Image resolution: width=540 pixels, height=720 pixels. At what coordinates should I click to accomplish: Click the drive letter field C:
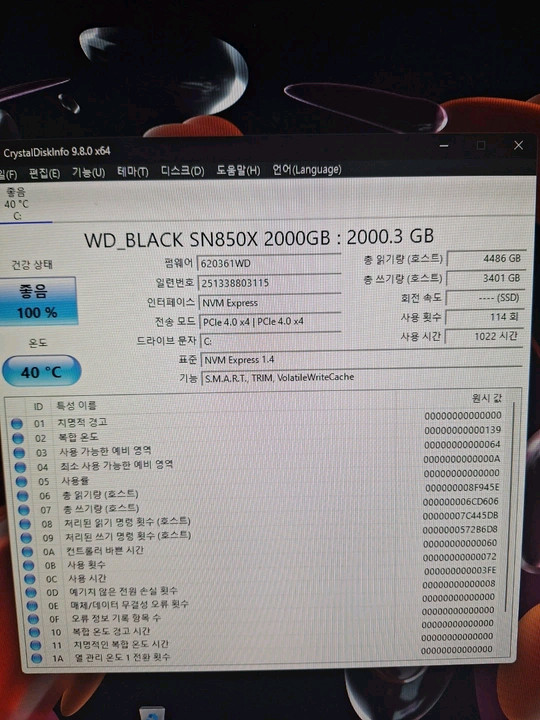tap(270, 341)
